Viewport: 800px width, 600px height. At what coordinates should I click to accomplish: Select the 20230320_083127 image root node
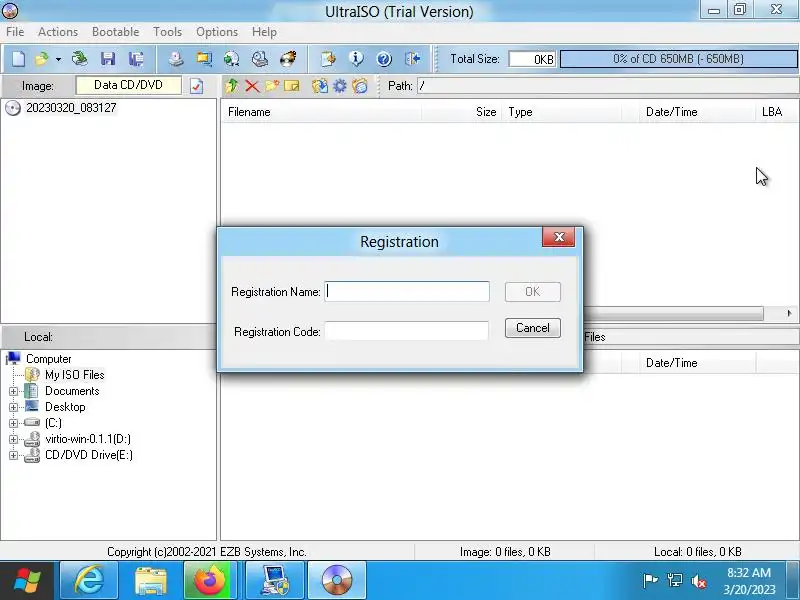(x=71, y=108)
